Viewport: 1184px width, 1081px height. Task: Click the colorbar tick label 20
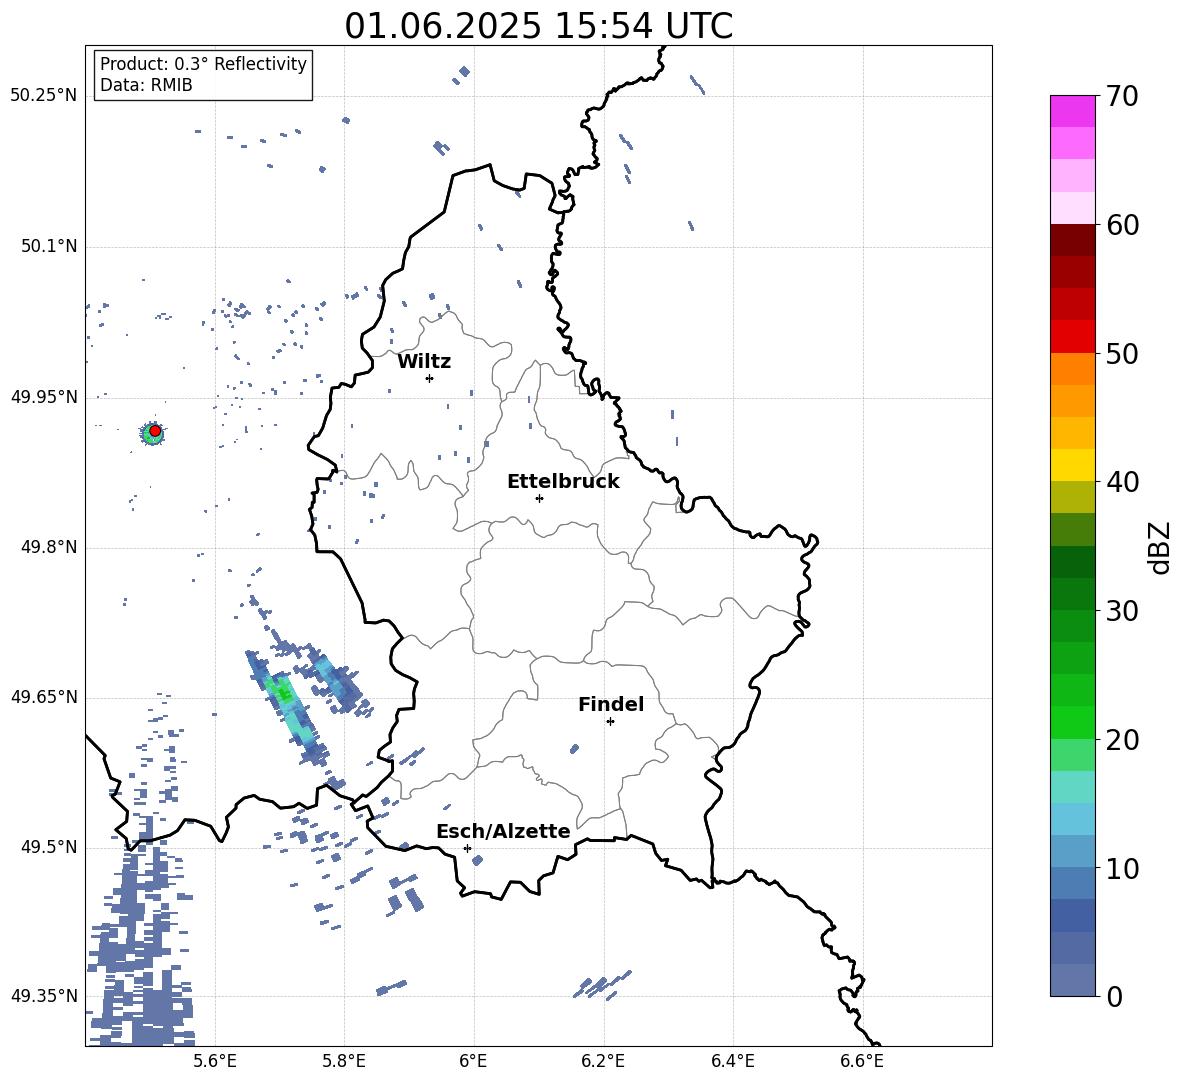coord(1123,740)
